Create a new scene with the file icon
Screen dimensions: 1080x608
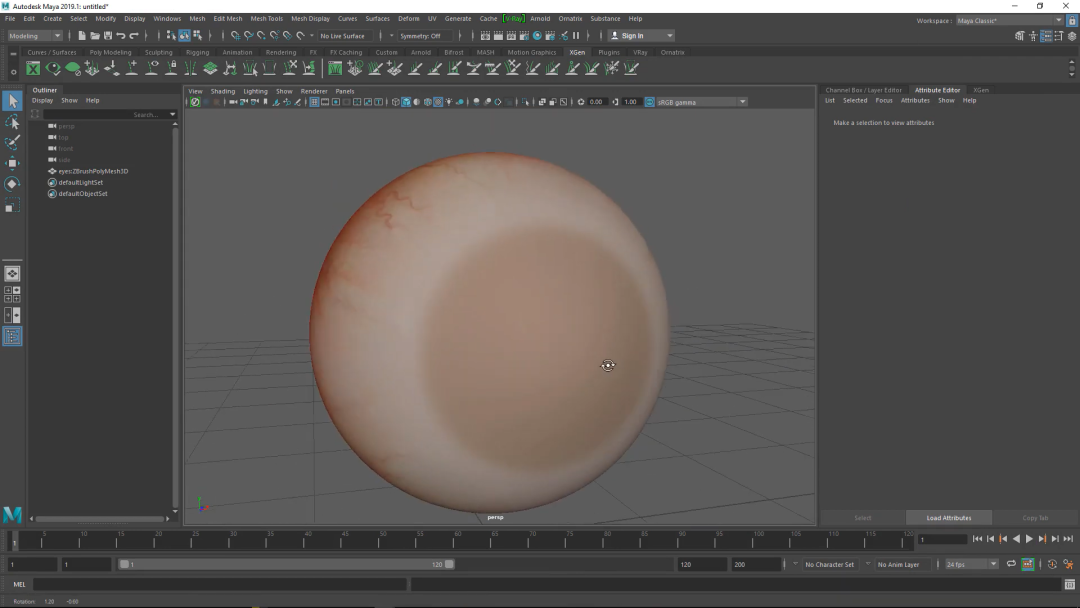[x=81, y=36]
